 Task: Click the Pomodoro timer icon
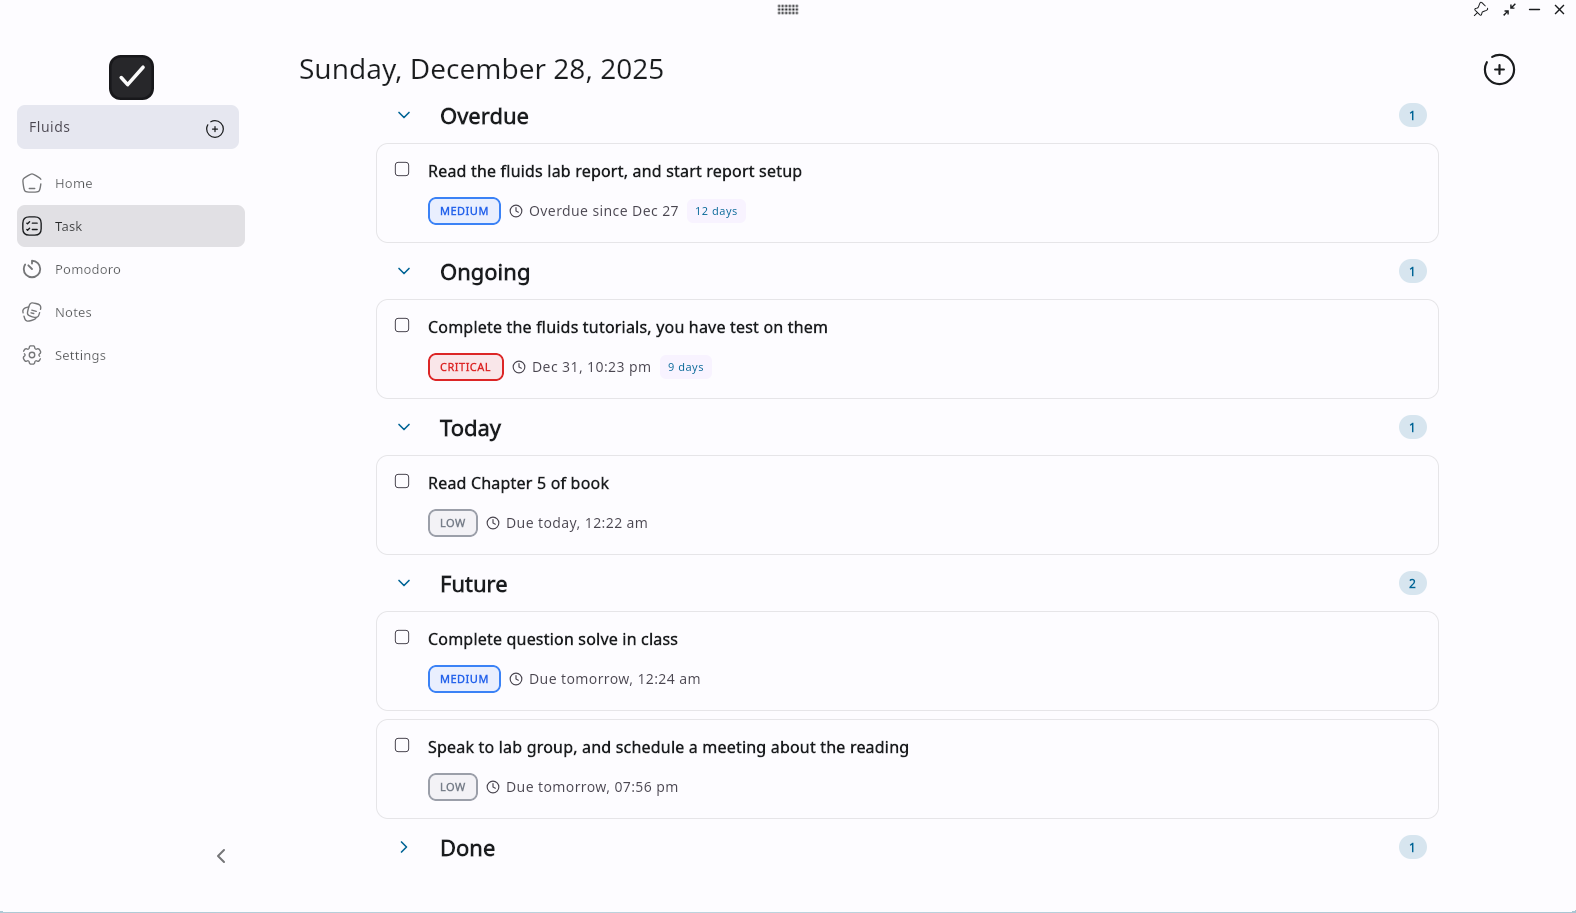pyautogui.click(x=32, y=269)
